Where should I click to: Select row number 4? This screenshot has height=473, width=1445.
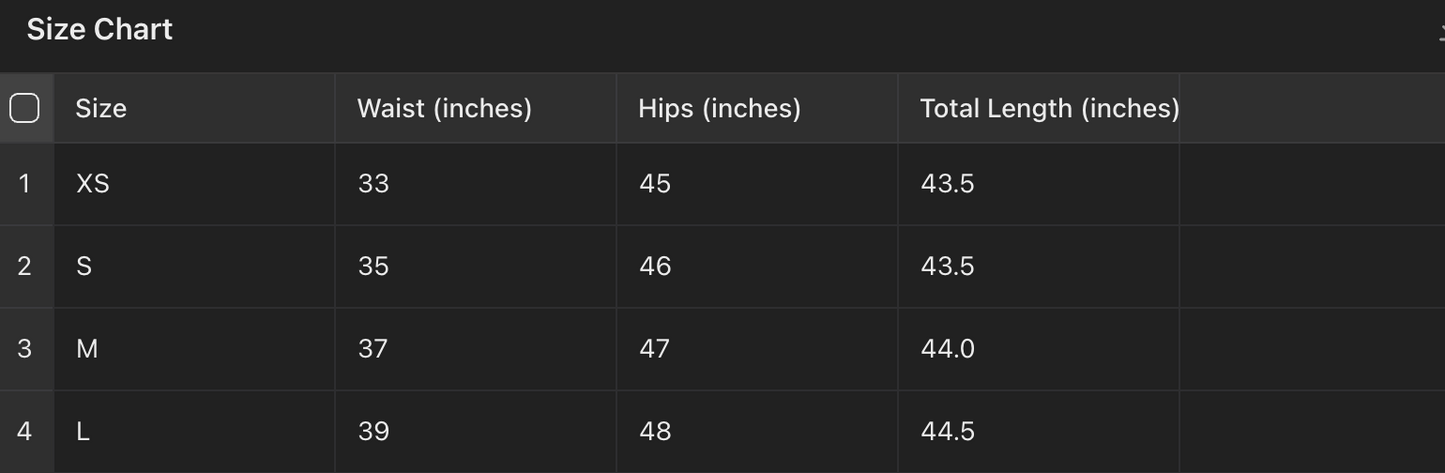[25, 431]
